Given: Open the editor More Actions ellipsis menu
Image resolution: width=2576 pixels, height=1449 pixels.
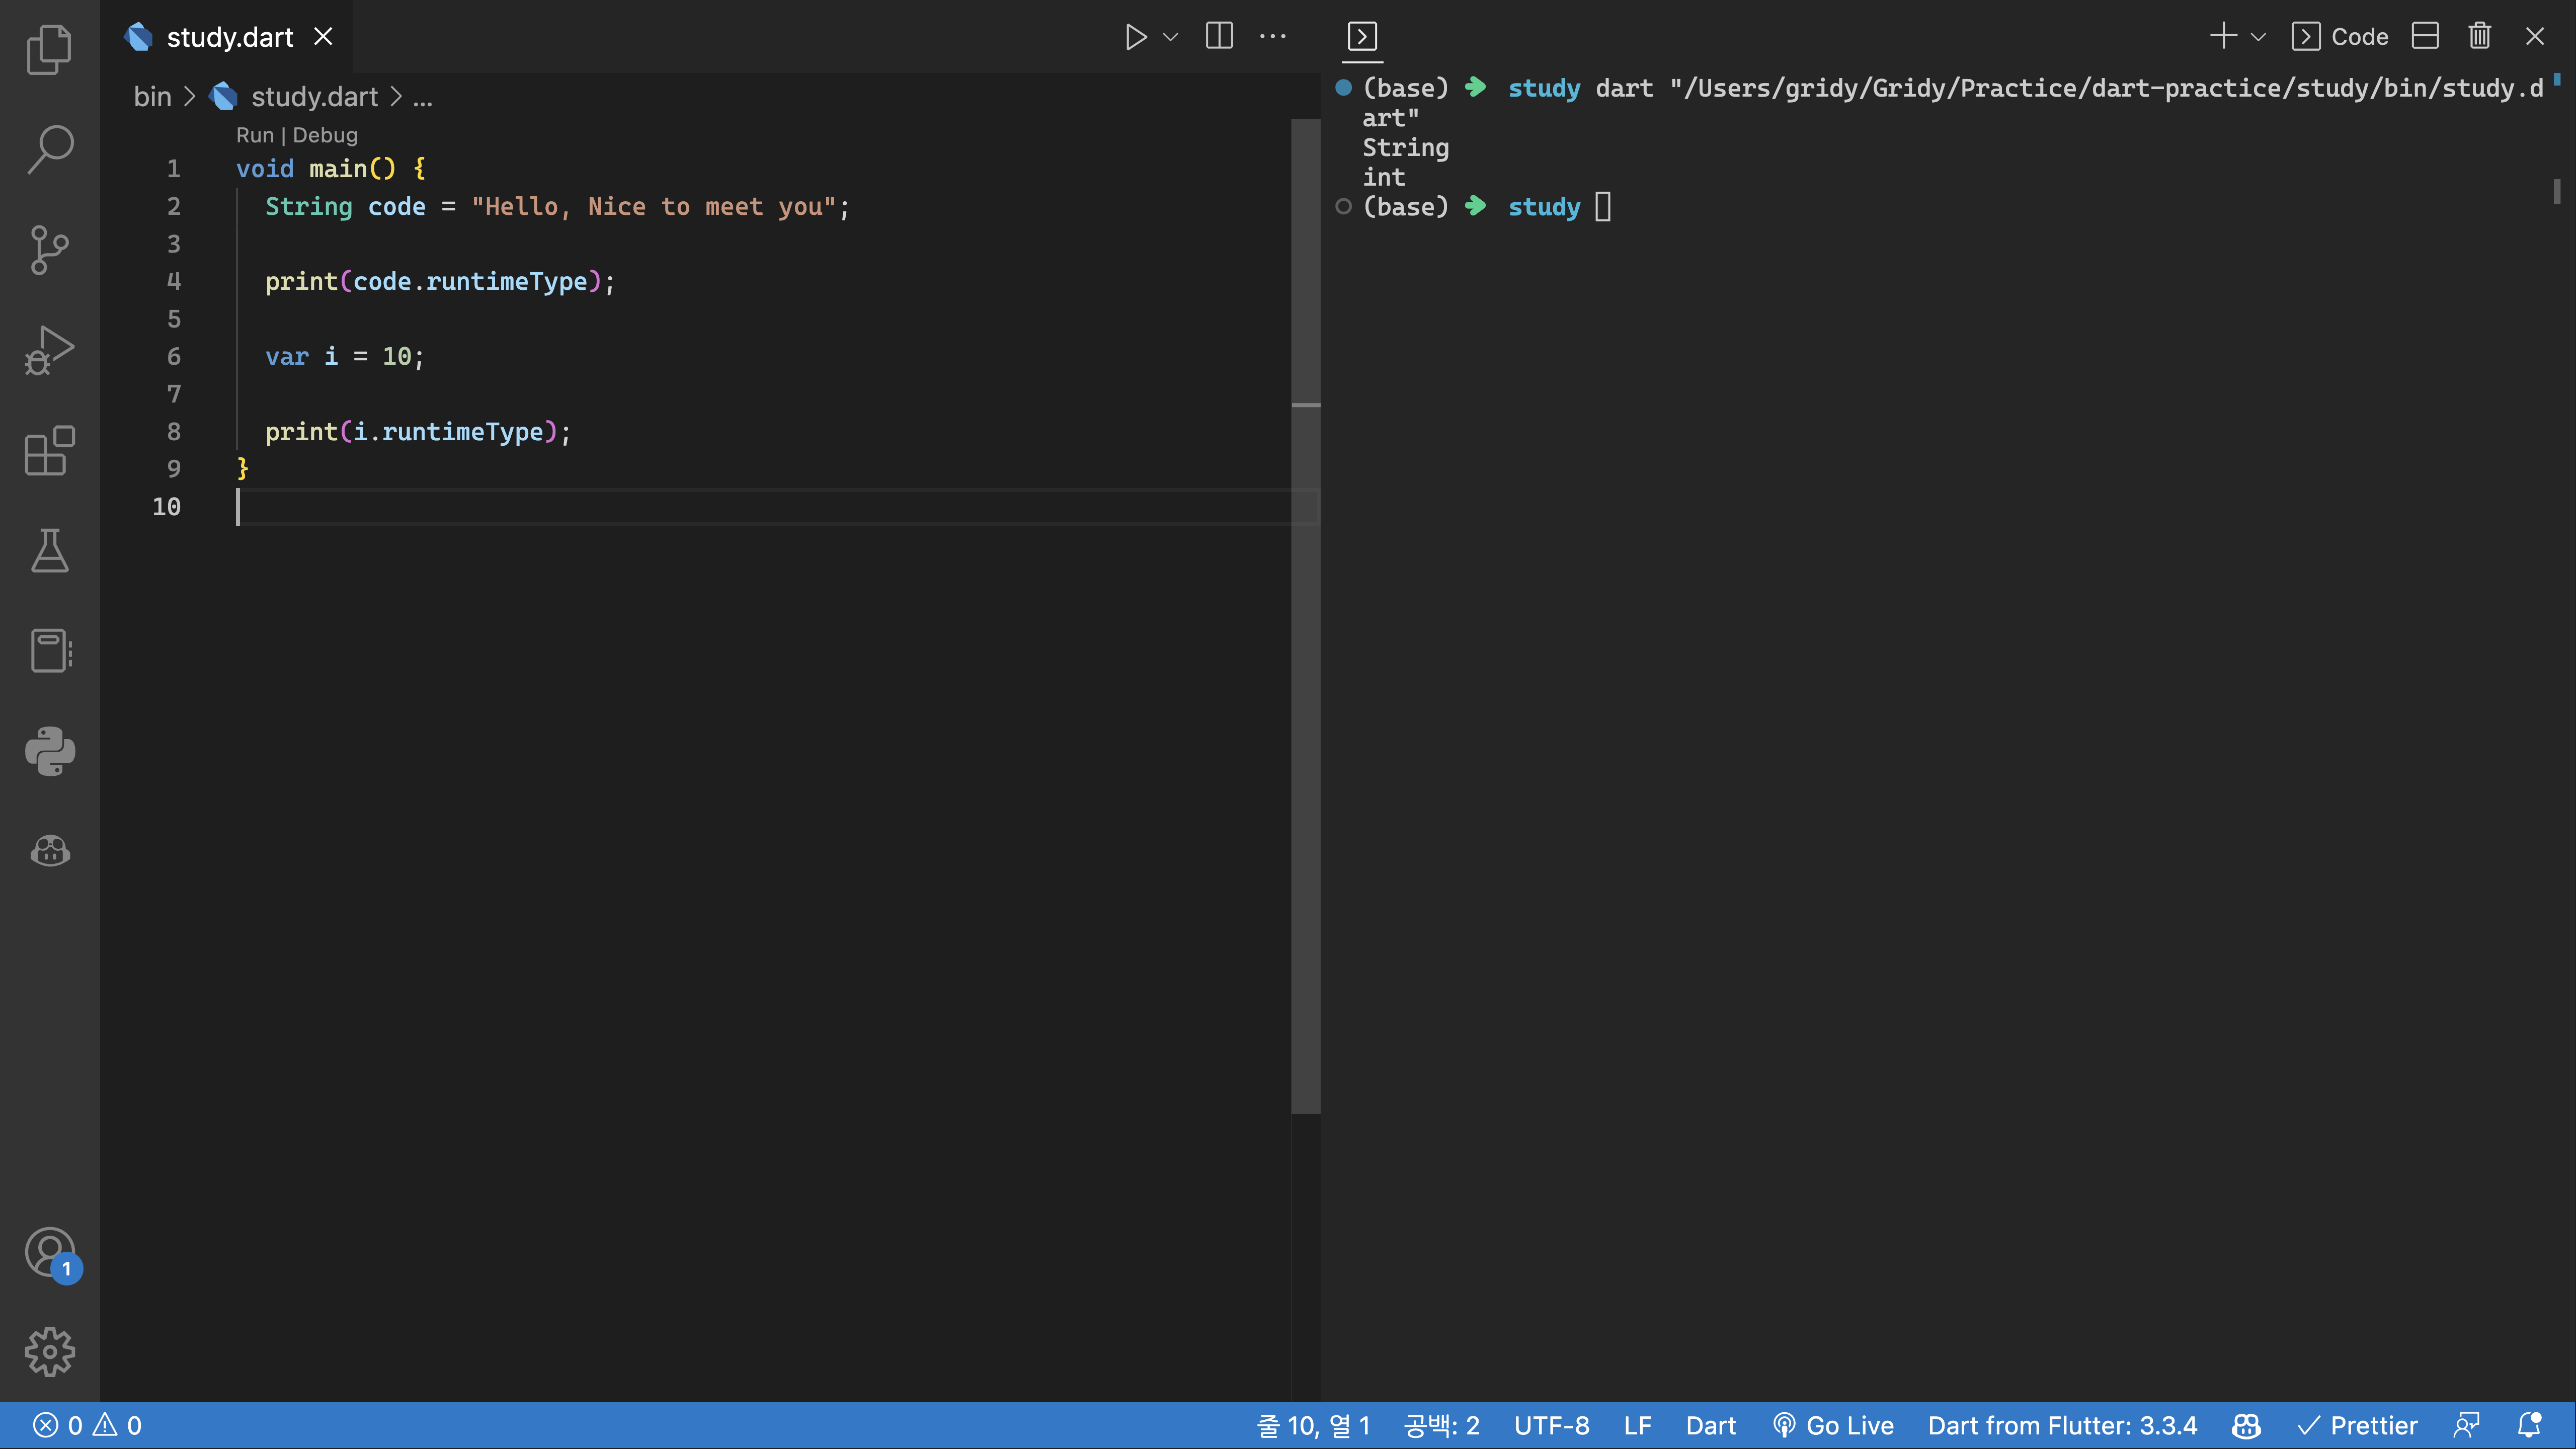Looking at the screenshot, I should point(1272,37).
